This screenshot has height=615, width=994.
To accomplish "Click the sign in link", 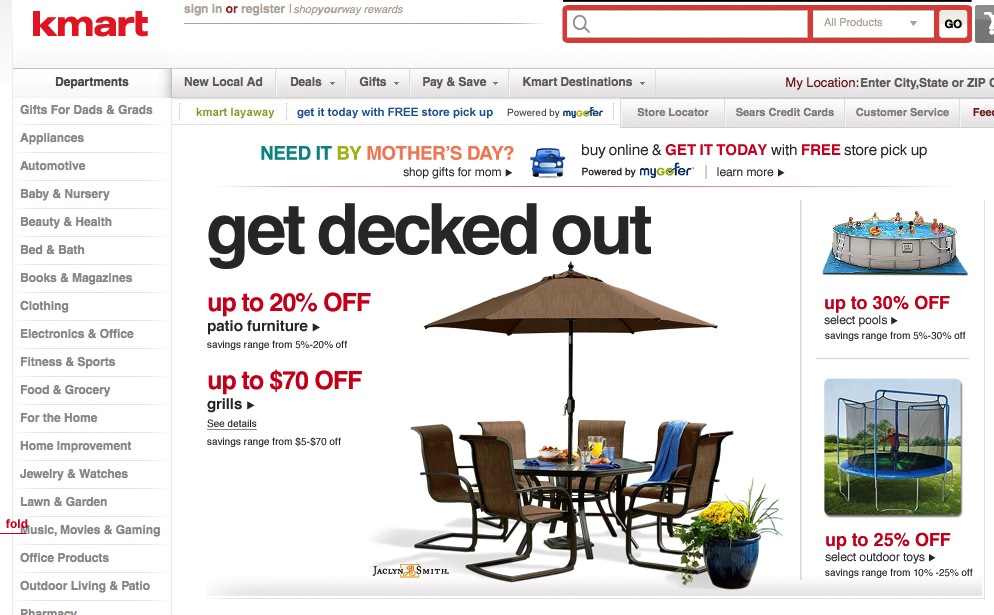I will [x=203, y=9].
